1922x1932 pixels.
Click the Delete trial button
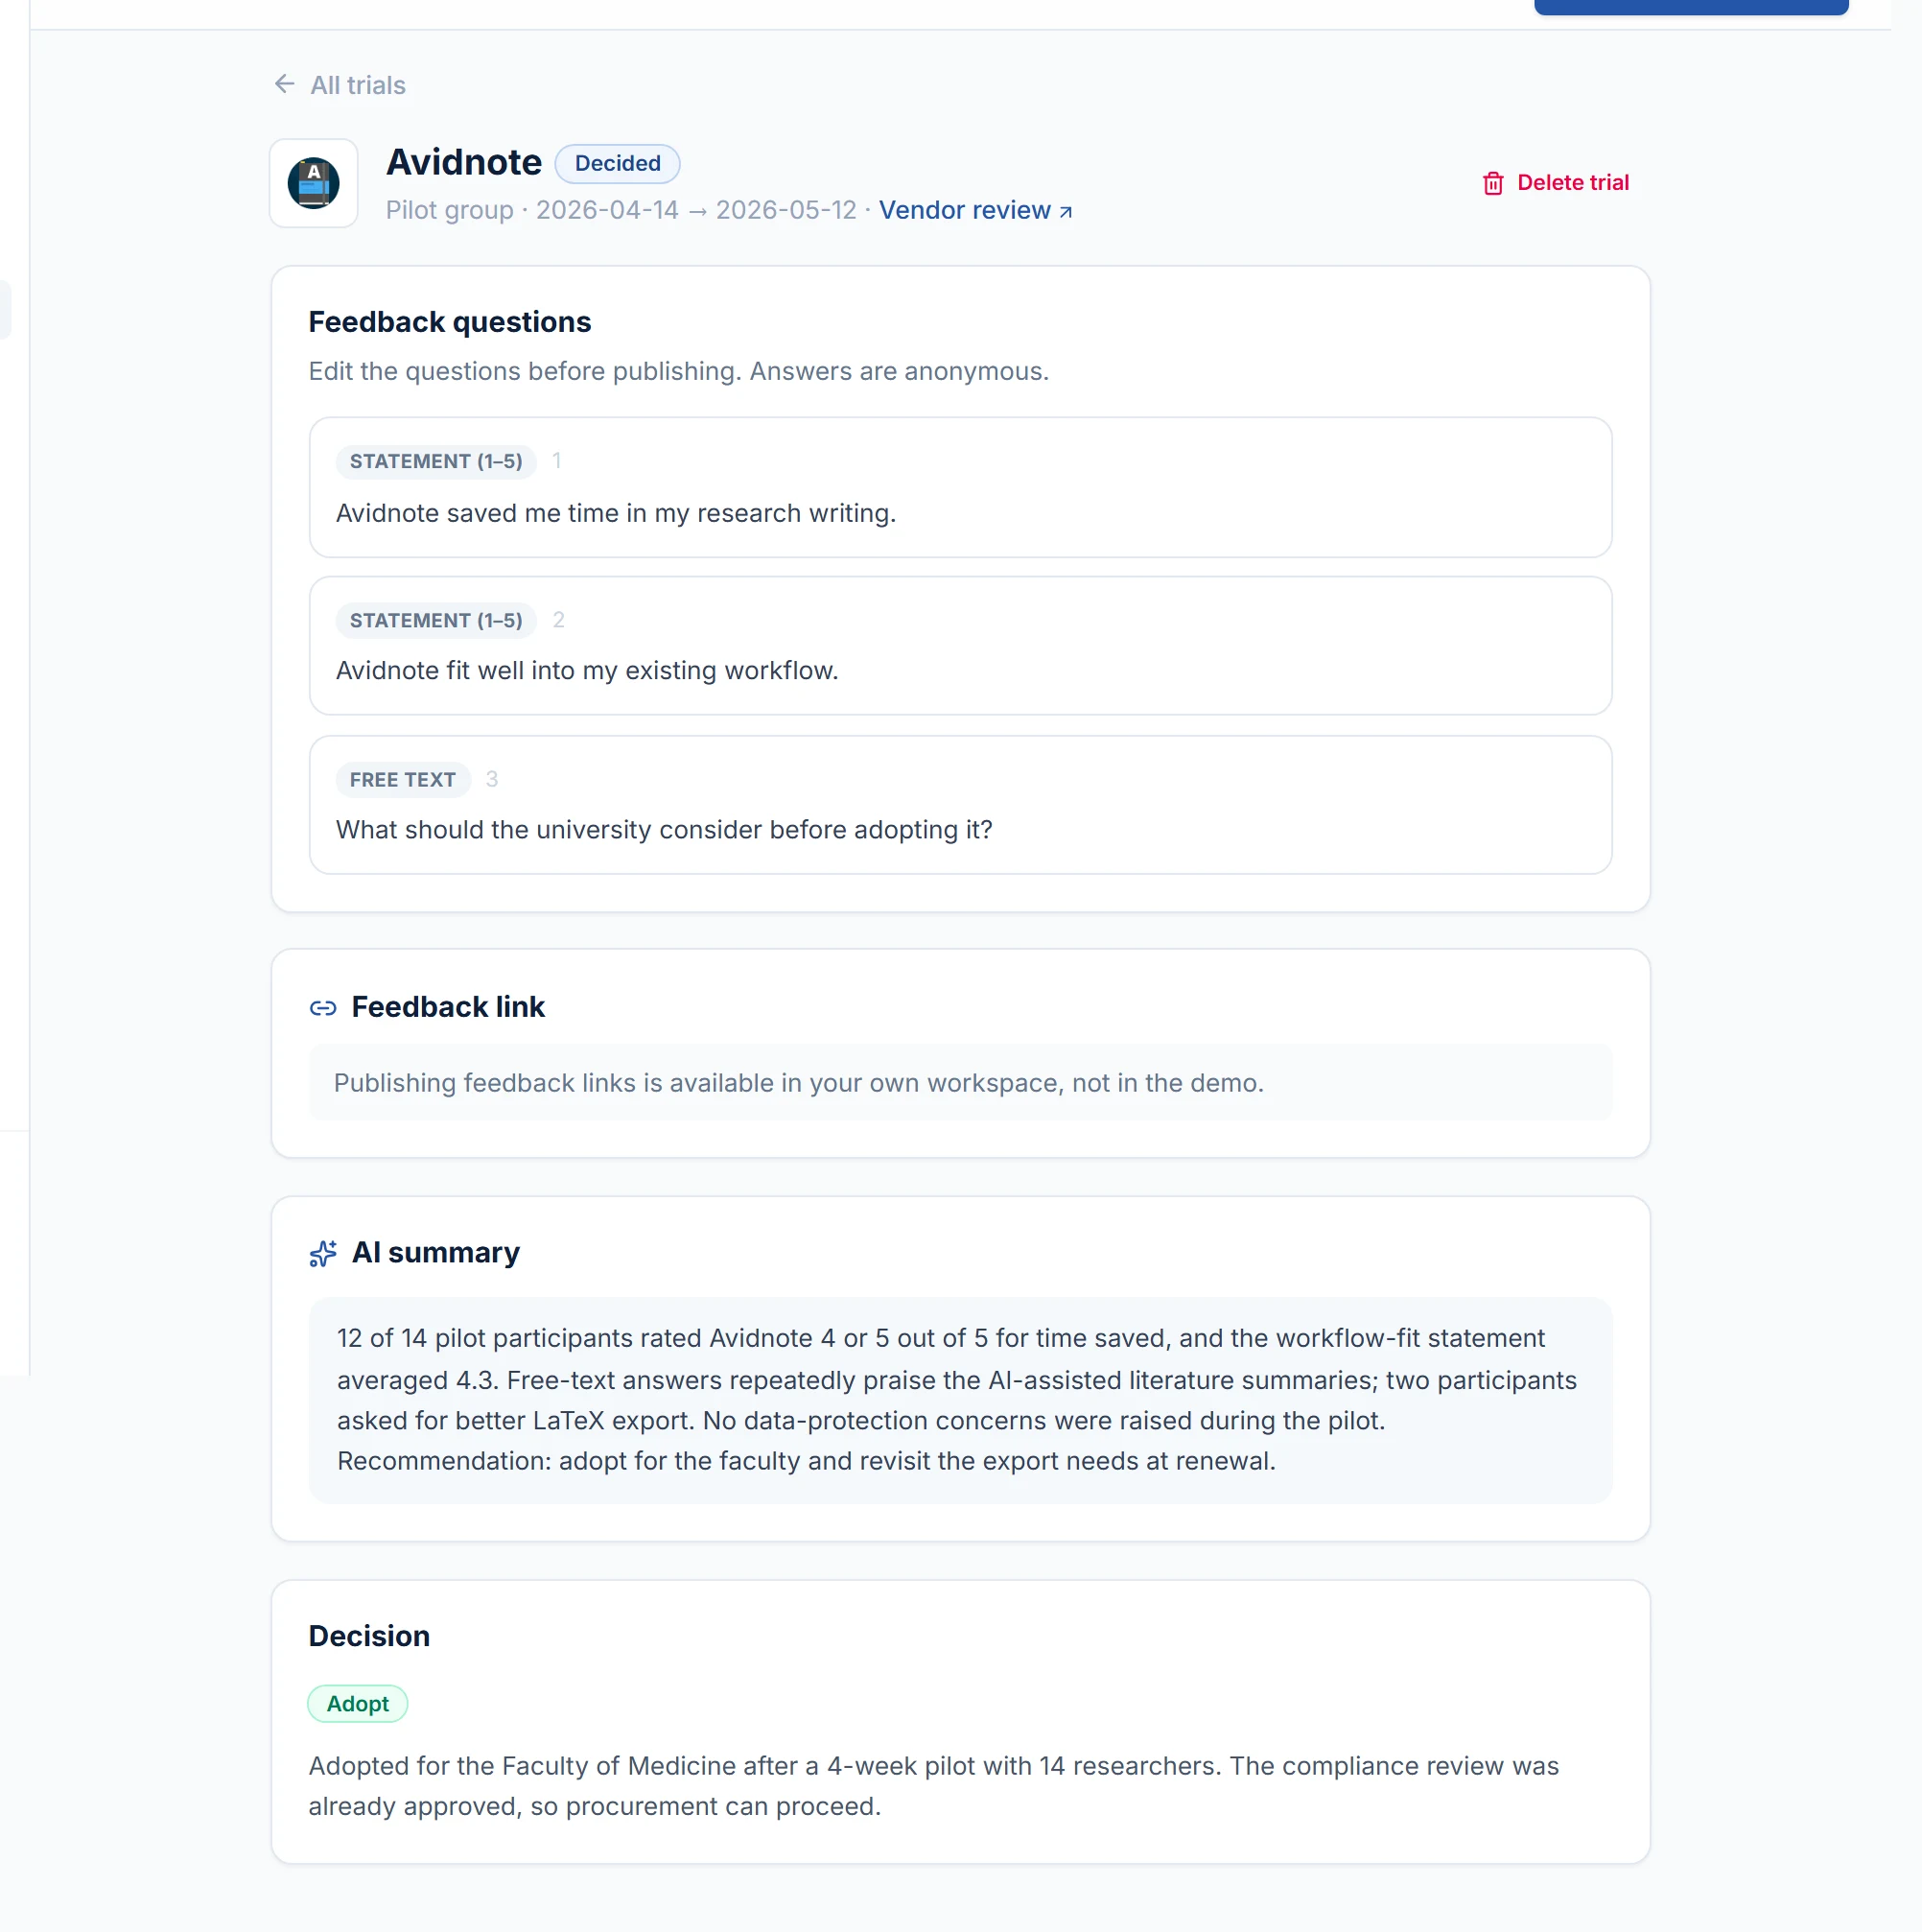(1555, 183)
